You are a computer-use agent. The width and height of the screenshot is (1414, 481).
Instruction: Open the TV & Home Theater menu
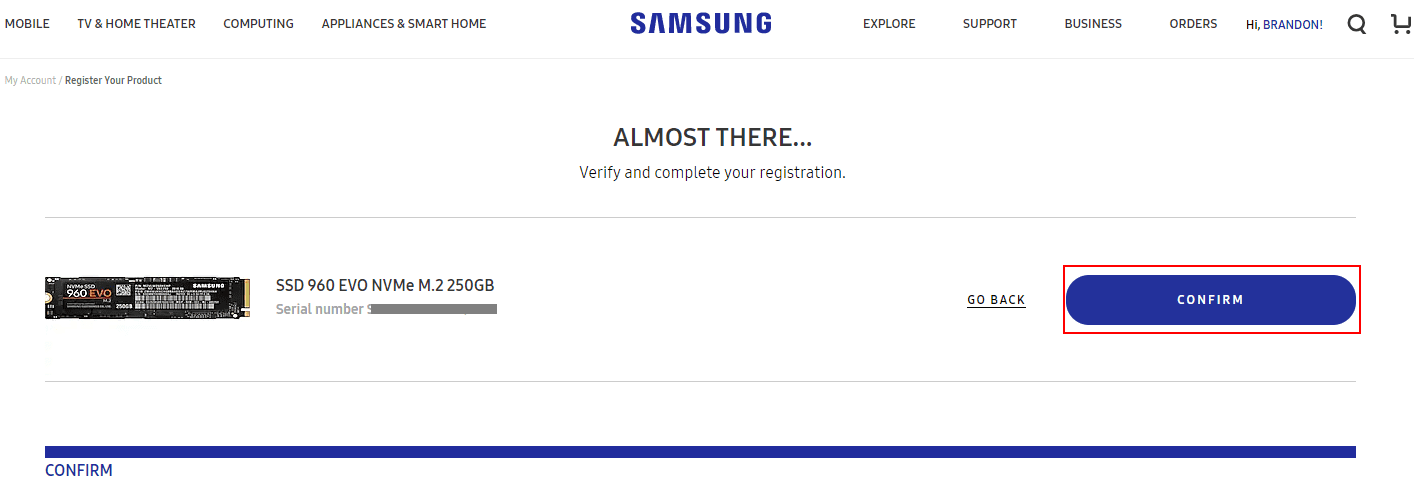pos(136,24)
